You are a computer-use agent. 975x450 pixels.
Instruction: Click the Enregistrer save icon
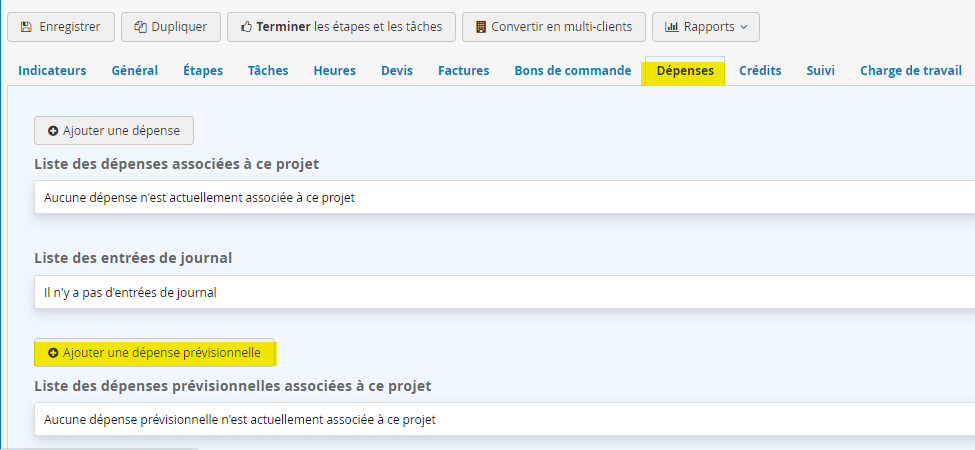[x=26, y=27]
